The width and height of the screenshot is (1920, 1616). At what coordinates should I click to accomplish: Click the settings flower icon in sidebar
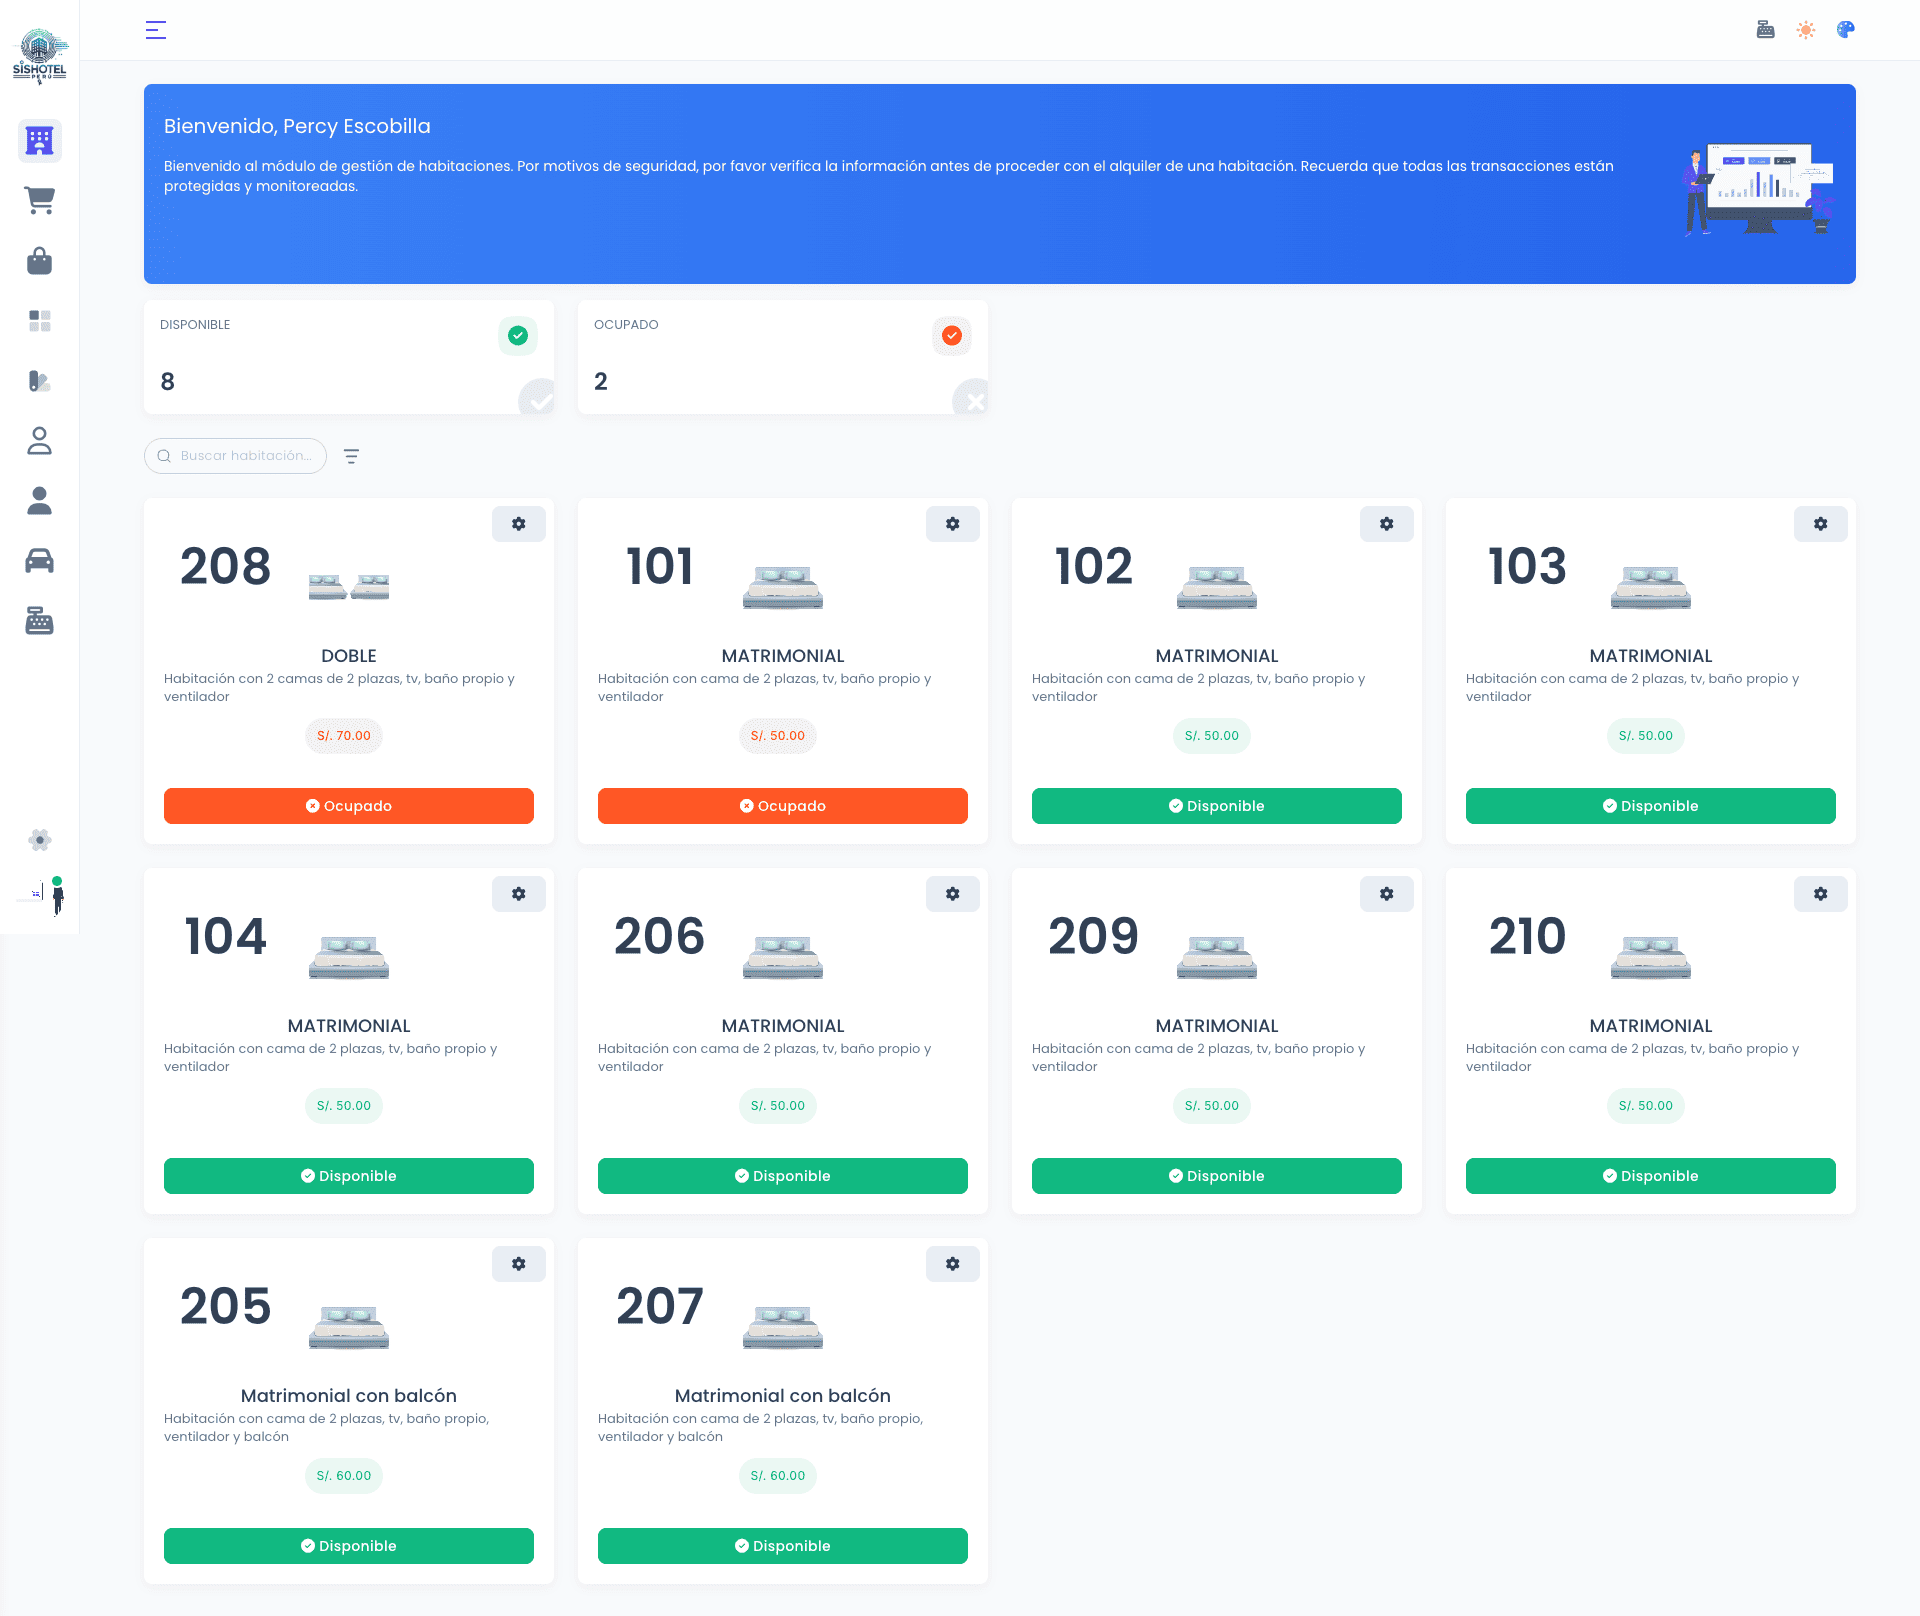[x=39, y=840]
